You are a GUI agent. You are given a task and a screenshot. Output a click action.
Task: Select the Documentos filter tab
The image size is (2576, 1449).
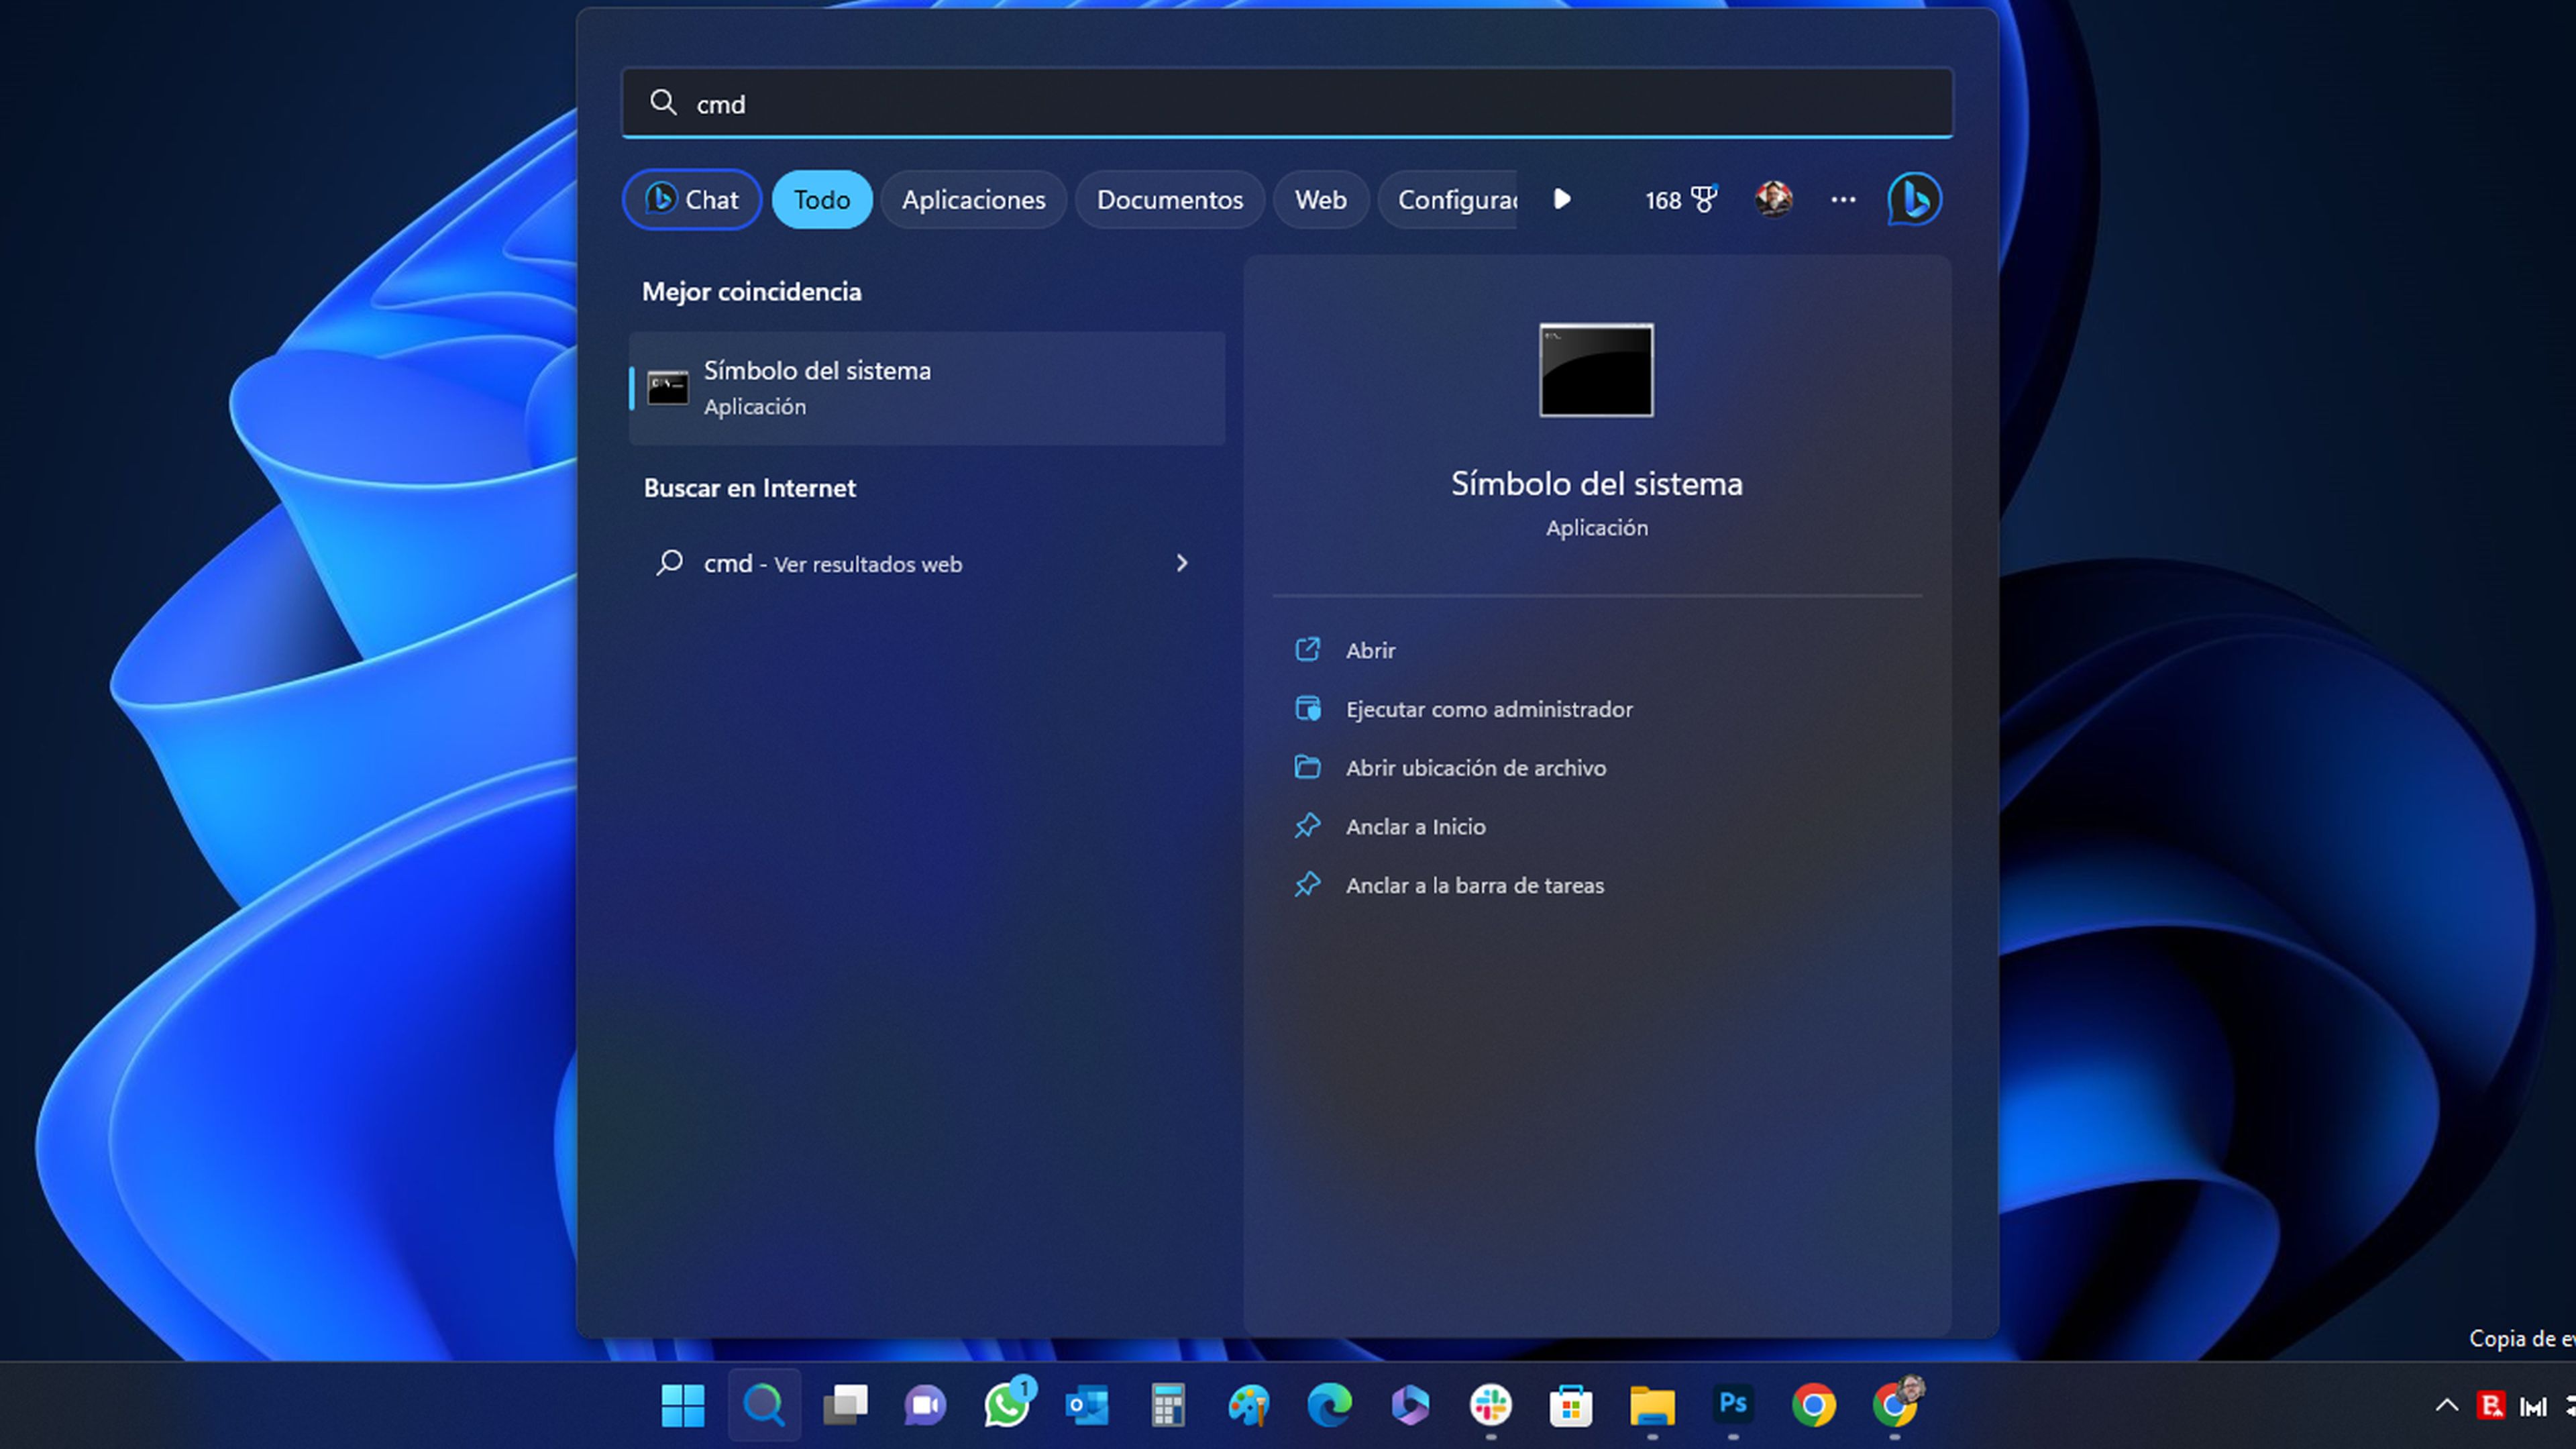1169,200
